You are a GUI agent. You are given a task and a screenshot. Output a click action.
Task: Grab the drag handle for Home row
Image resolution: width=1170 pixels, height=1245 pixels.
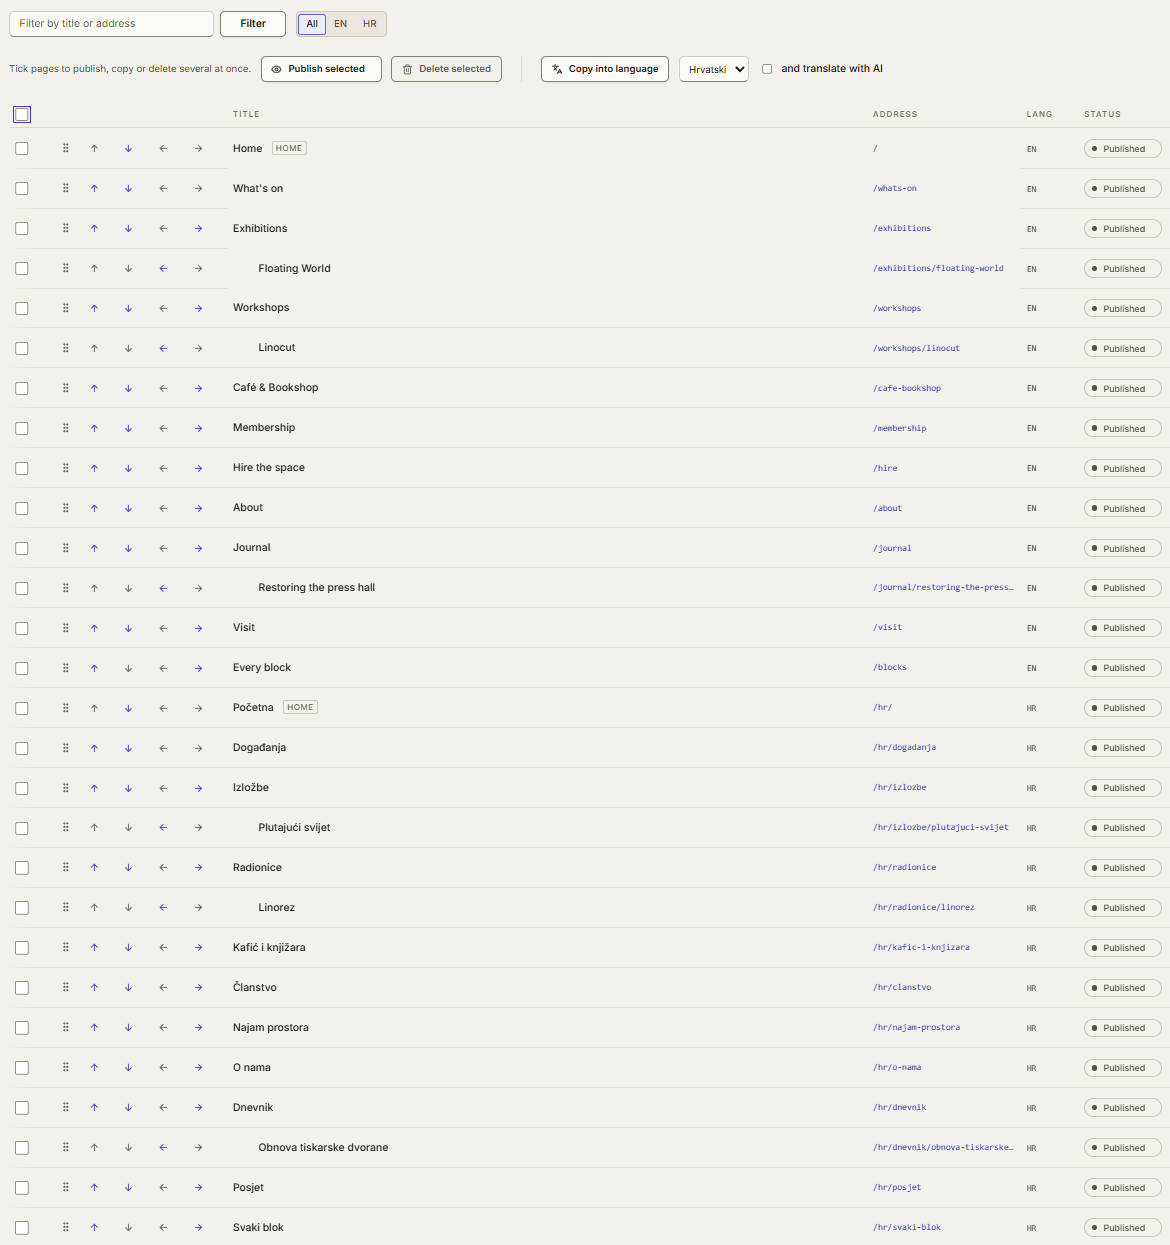coord(66,148)
